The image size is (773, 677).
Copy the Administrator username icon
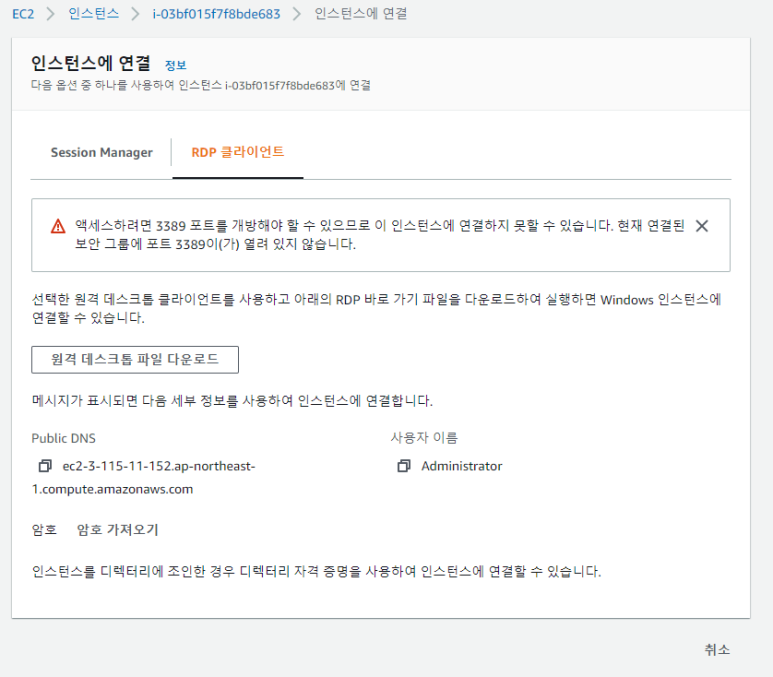coord(404,465)
